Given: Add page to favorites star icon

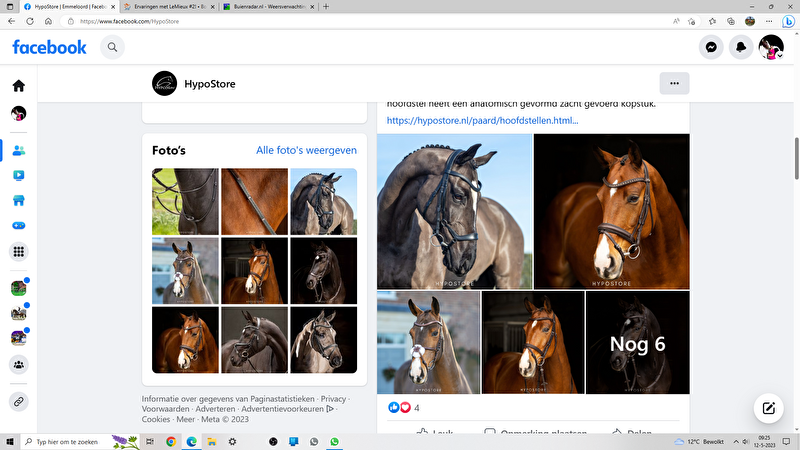Looking at the screenshot, I should coord(691,21).
